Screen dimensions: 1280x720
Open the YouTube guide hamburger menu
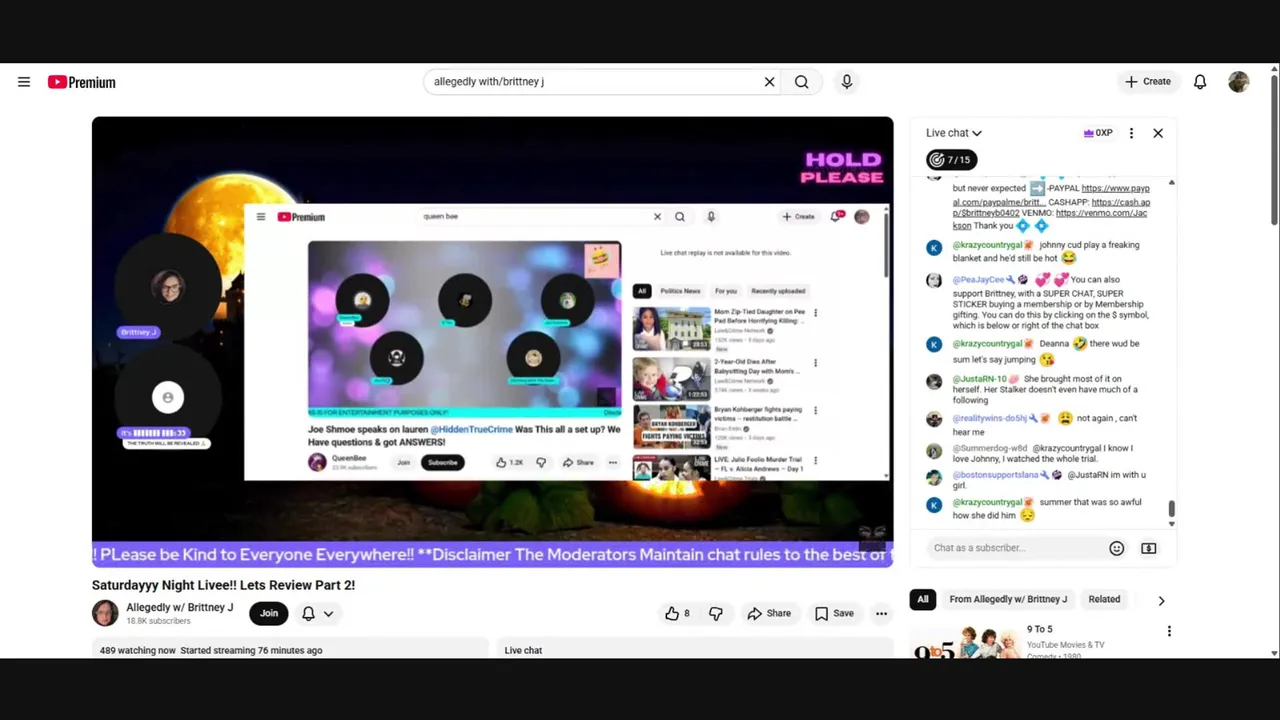click(x=24, y=82)
